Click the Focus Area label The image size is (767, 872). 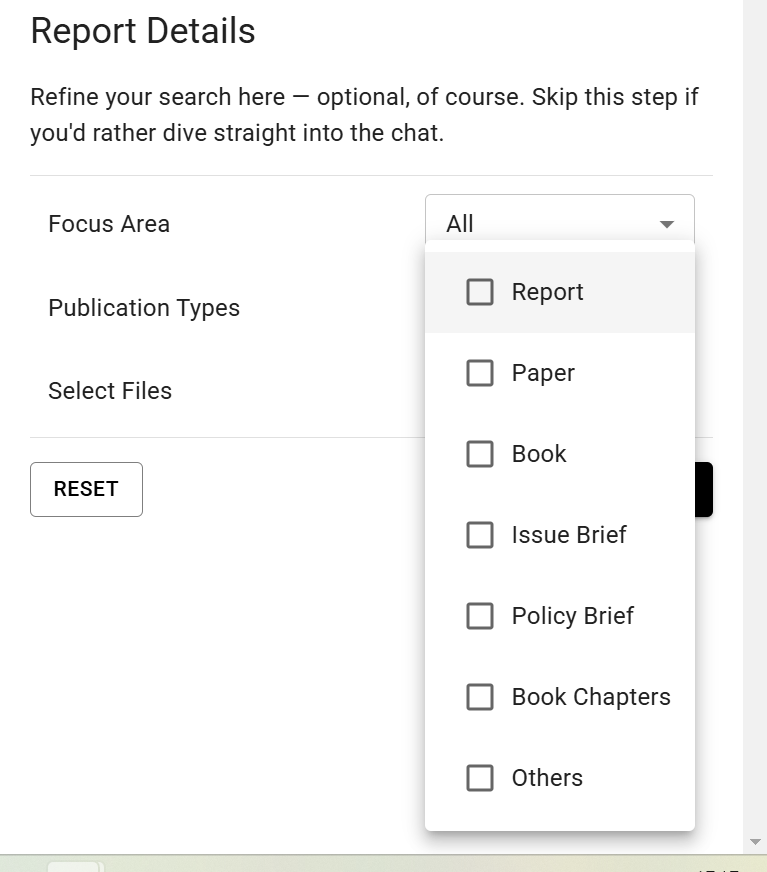click(109, 224)
